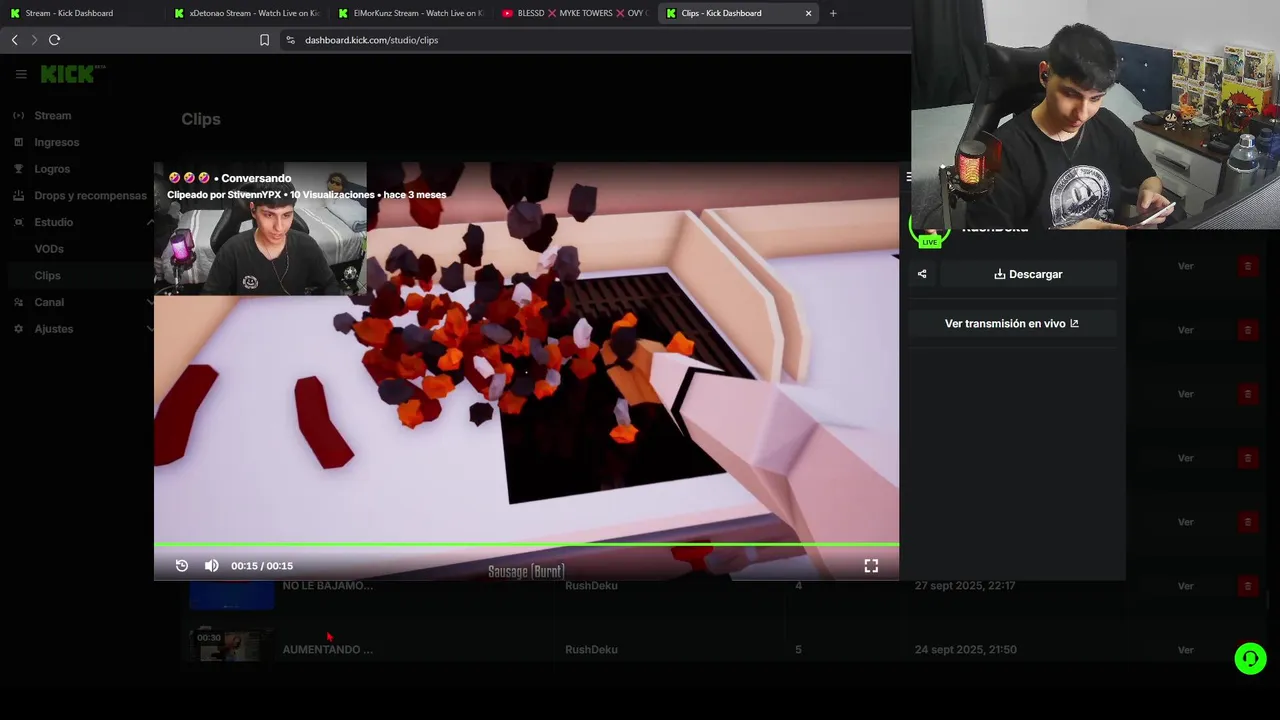This screenshot has width=1280, height=720.
Task: Enter fullscreen on the clip player
Action: 871,566
